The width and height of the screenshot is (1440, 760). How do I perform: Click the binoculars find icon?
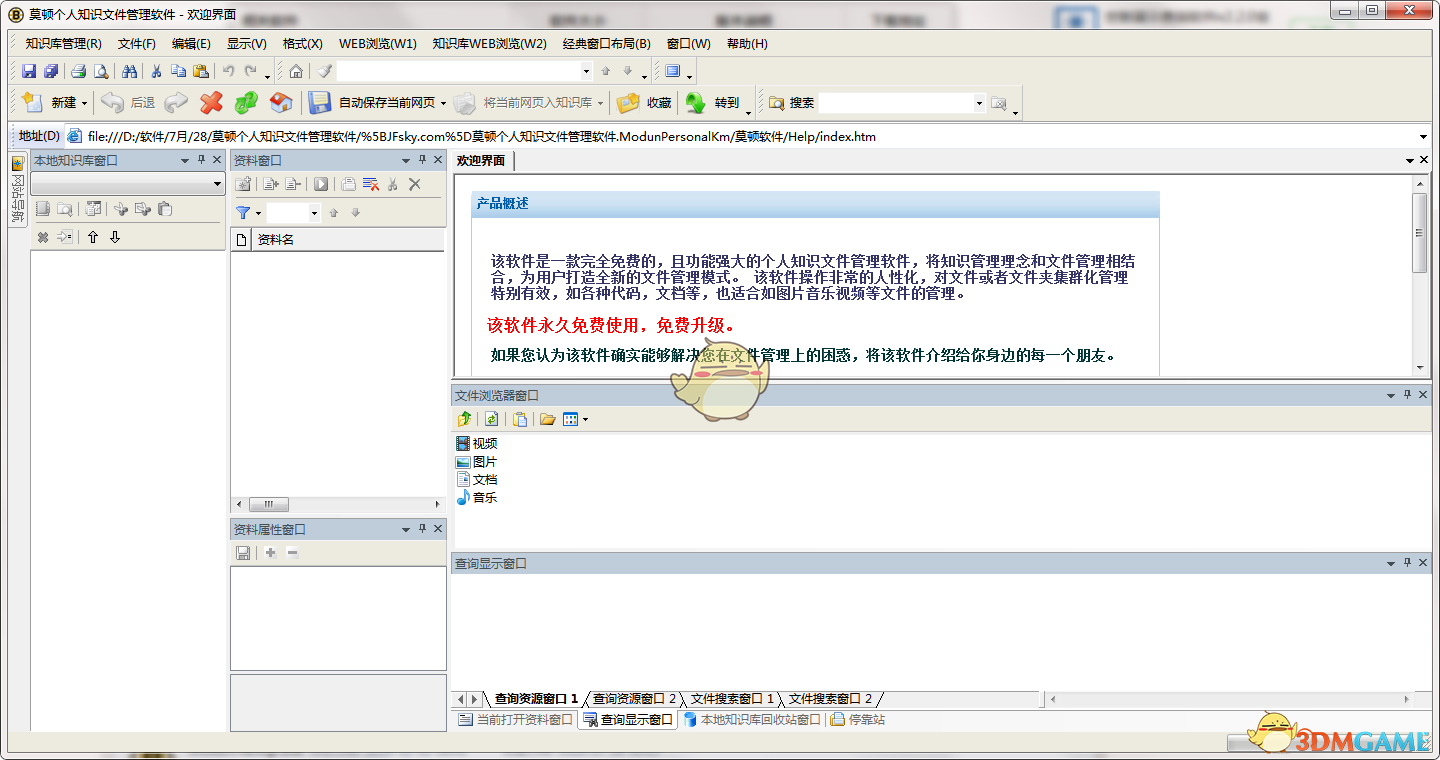(x=129, y=71)
